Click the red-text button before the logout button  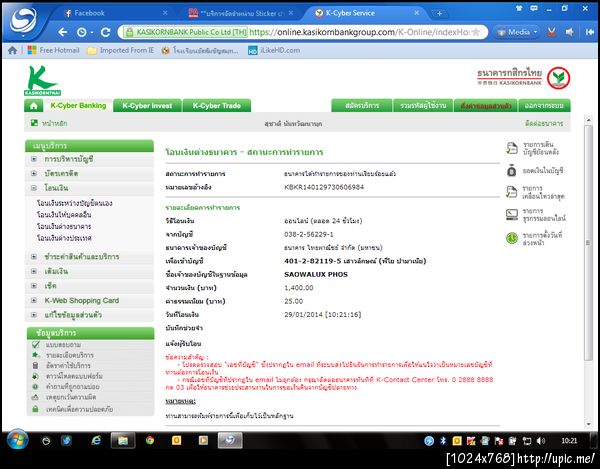pyautogui.click(x=486, y=106)
